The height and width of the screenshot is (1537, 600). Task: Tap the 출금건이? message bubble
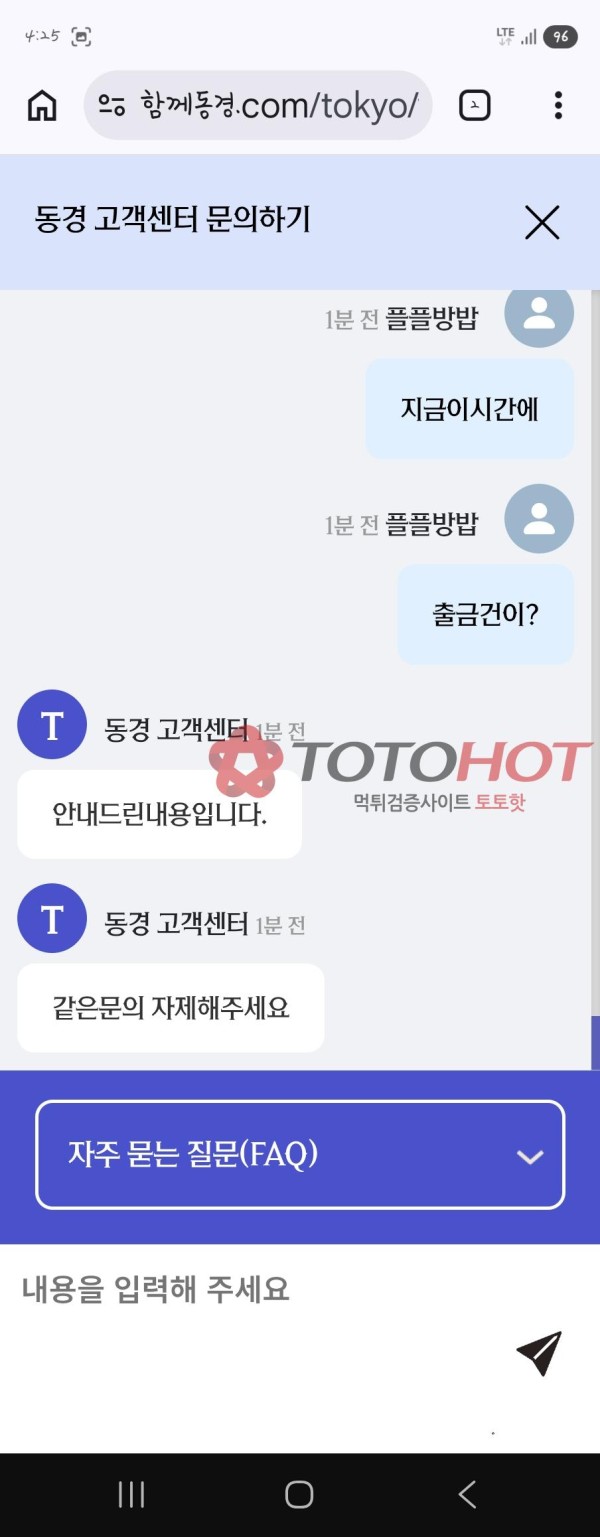tap(486, 615)
